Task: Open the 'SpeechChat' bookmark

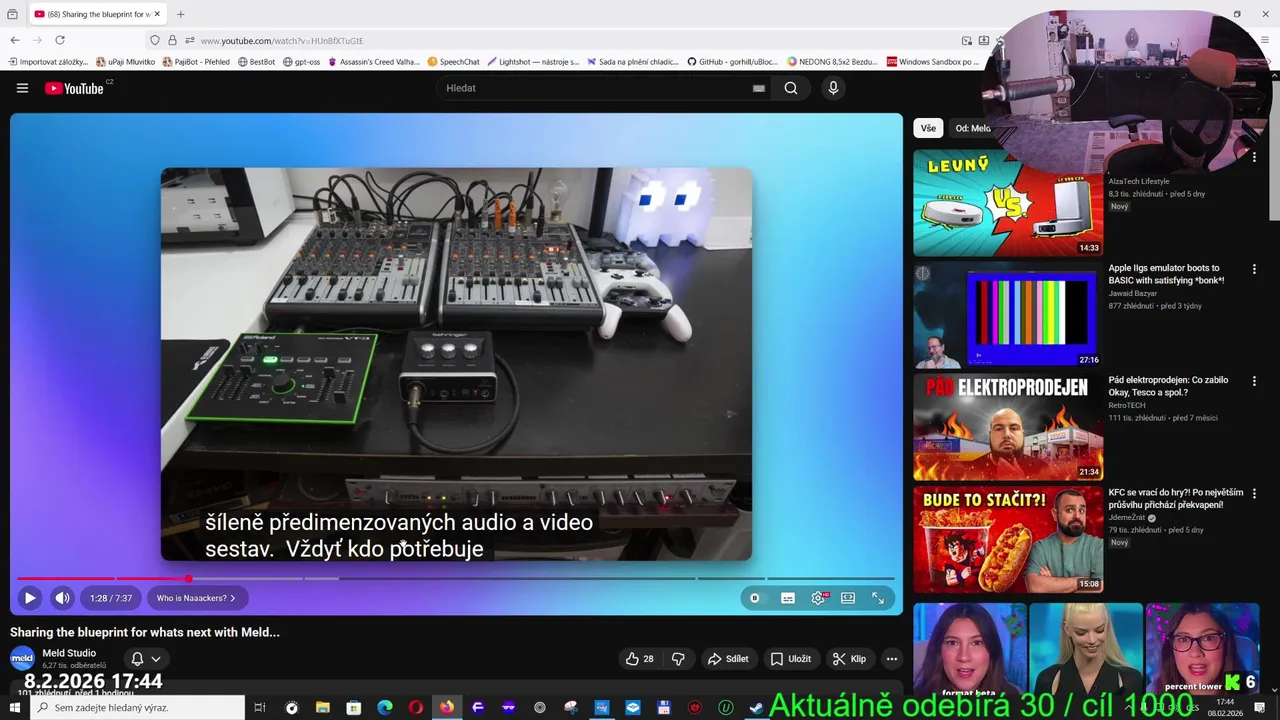Action: pos(454,62)
